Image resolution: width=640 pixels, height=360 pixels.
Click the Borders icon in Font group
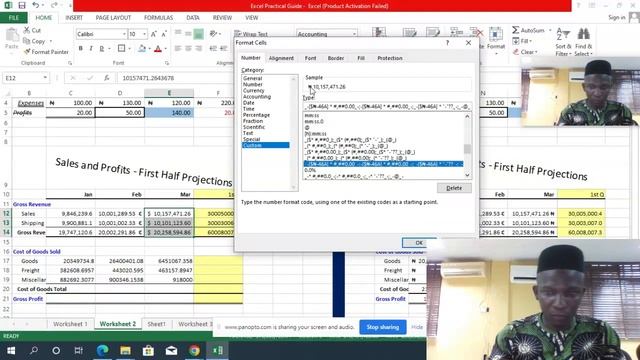(121, 49)
